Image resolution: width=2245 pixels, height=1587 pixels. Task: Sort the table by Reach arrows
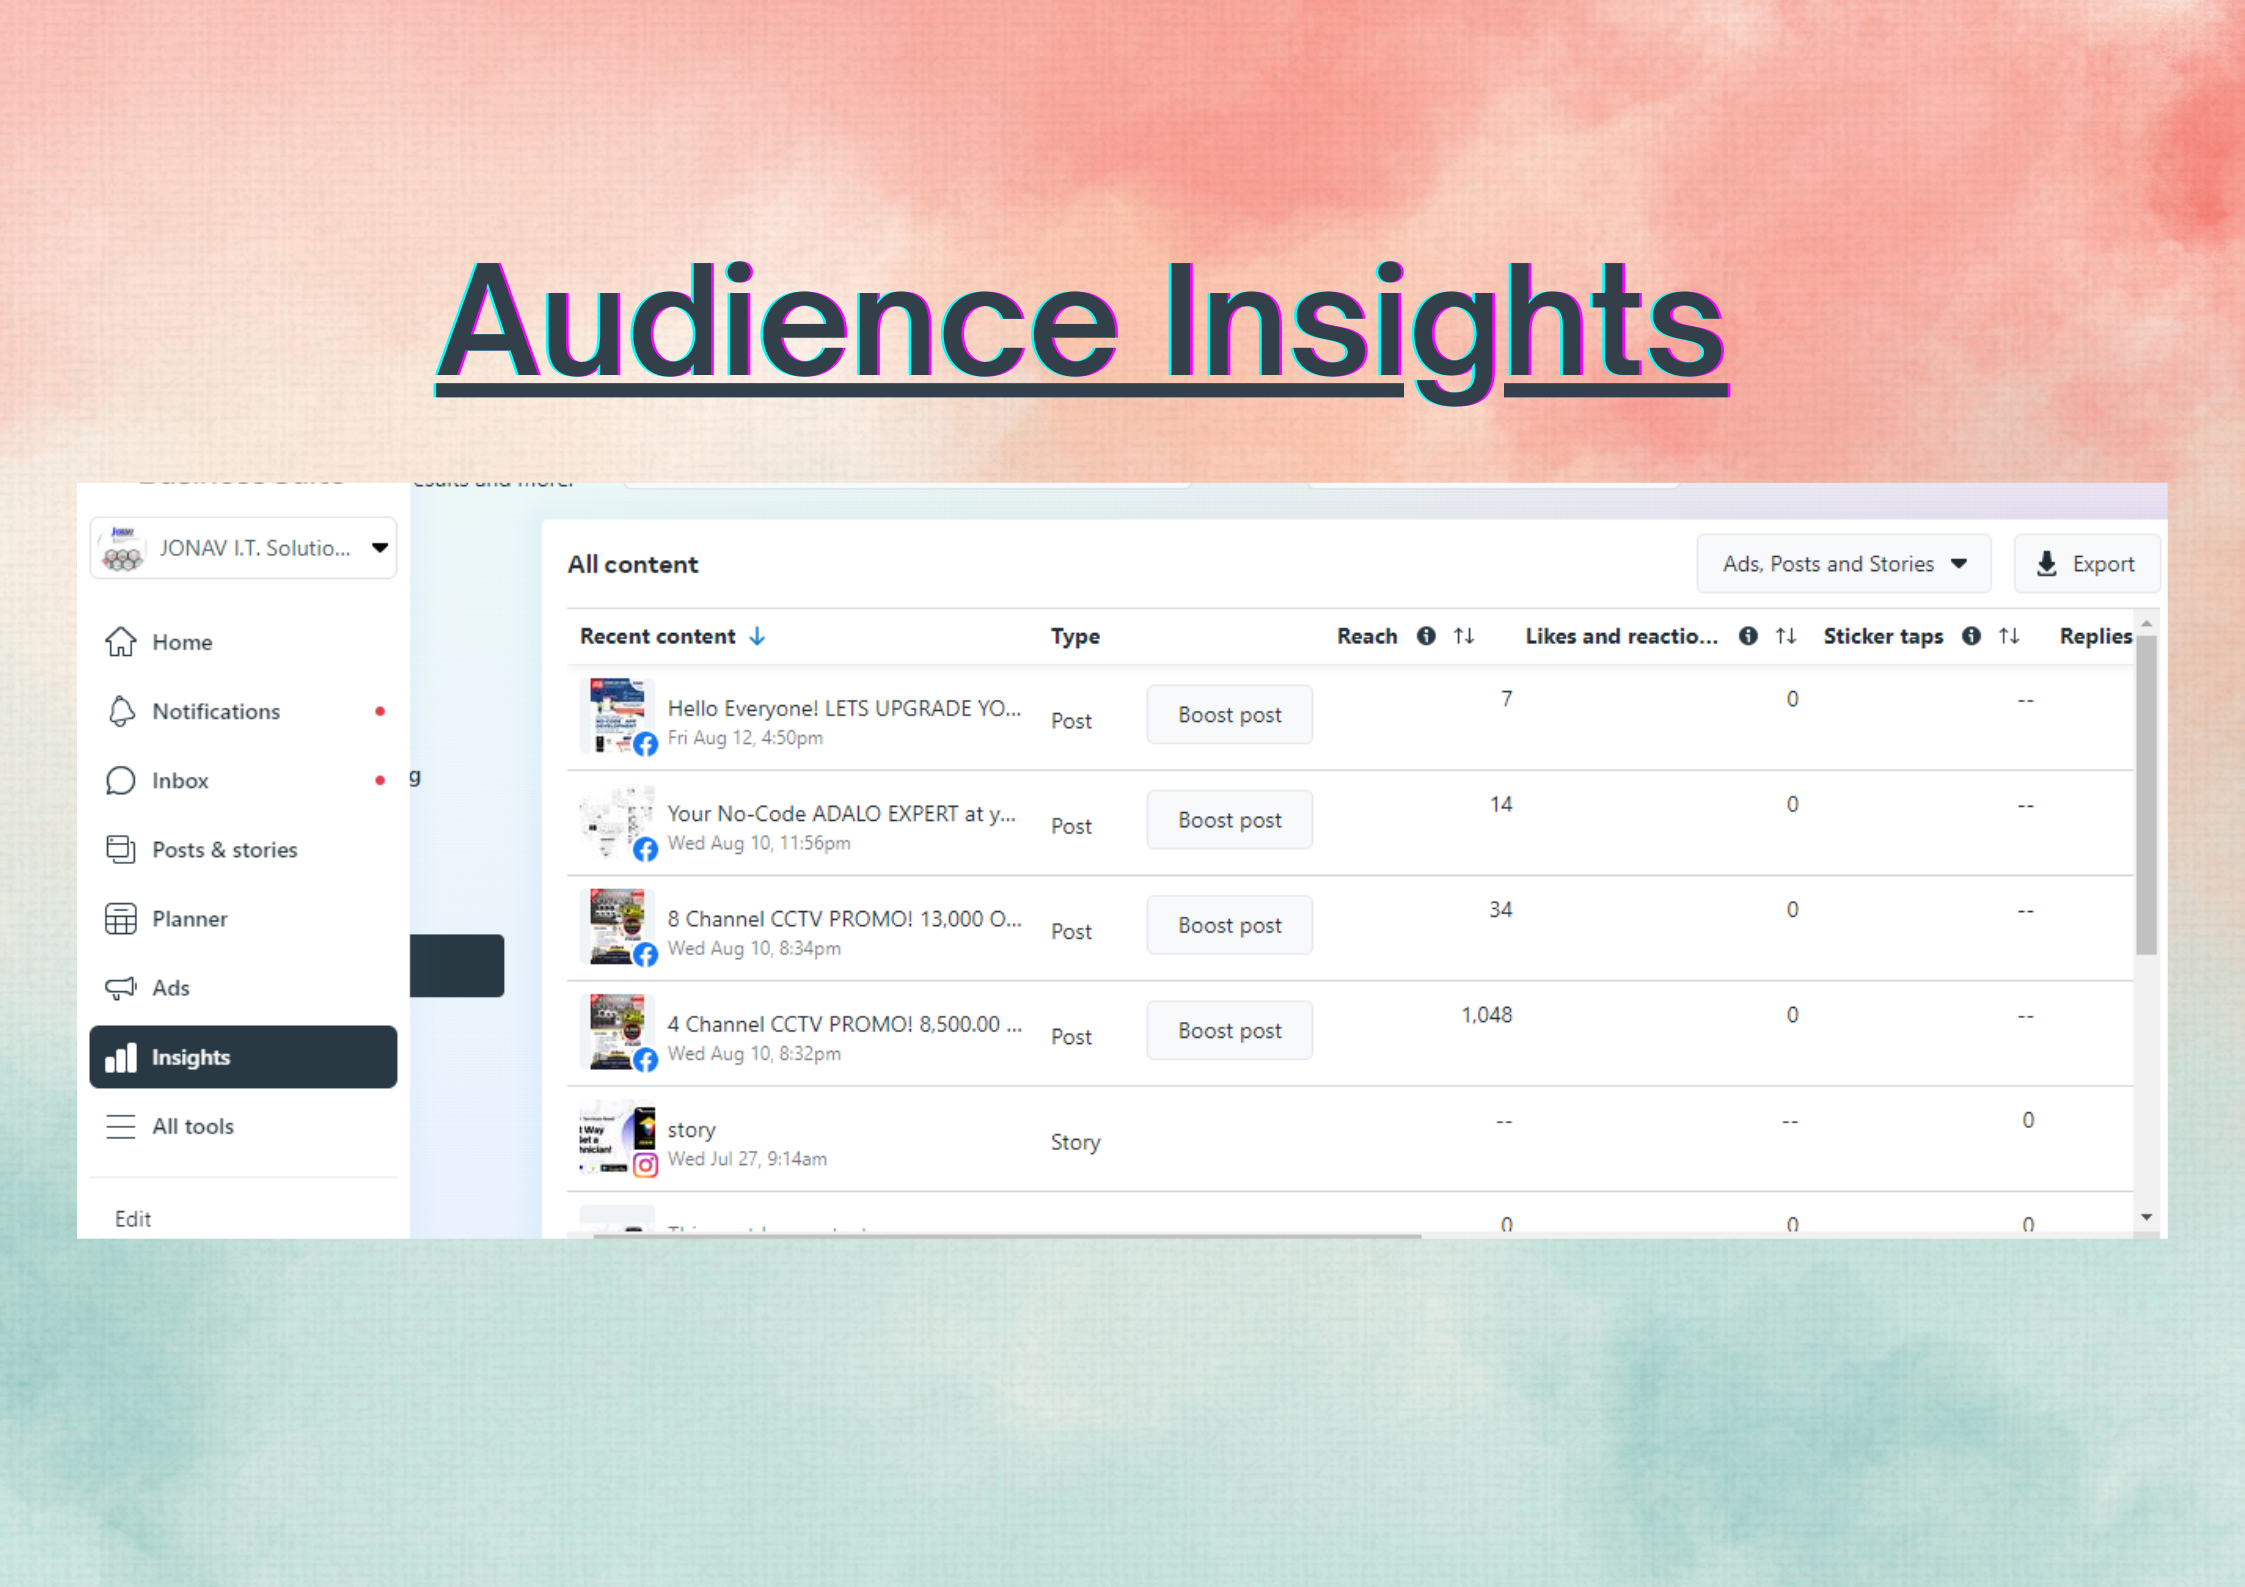click(x=1464, y=636)
